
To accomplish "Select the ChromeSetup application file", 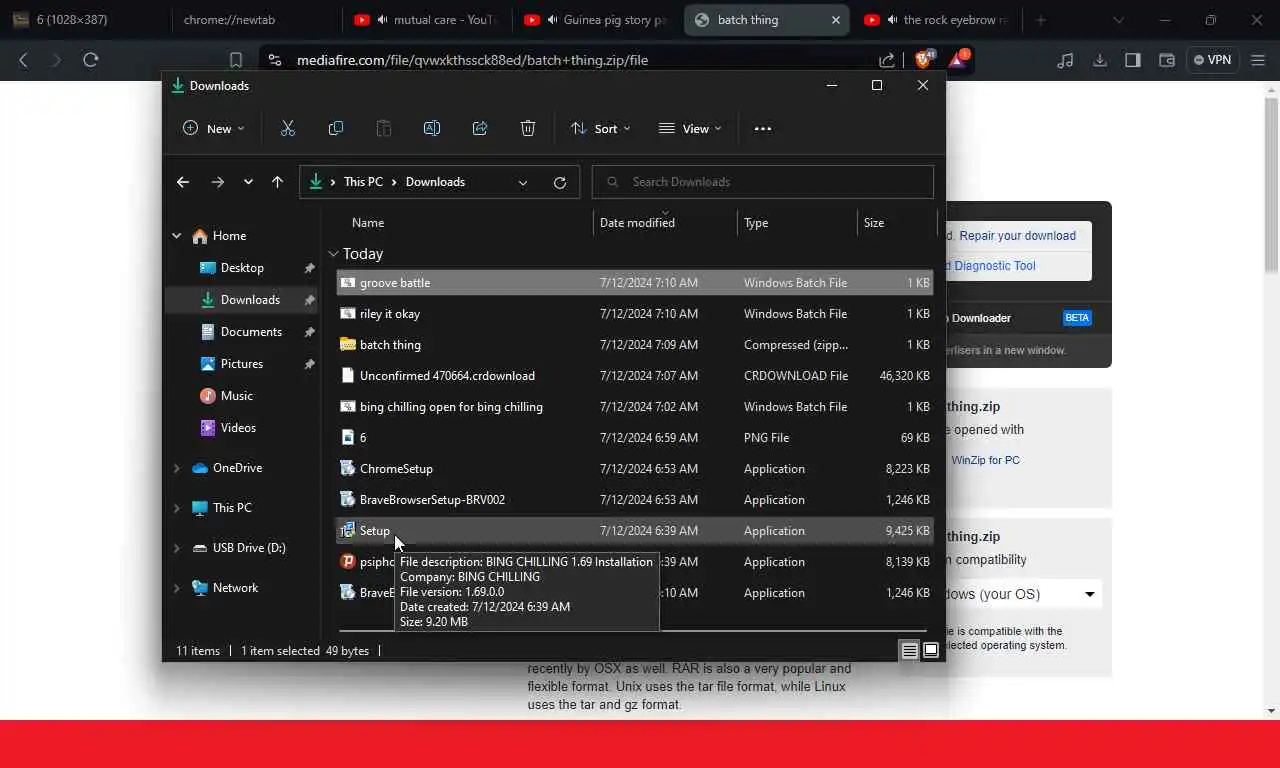I will [x=635, y=469].
